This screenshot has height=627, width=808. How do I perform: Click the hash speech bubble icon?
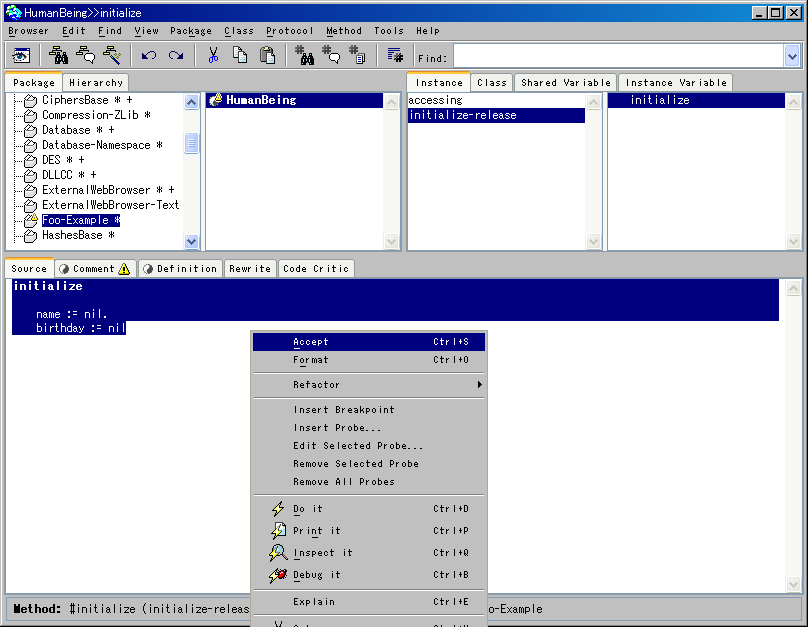pyautogui.click(x=331, y=55)
